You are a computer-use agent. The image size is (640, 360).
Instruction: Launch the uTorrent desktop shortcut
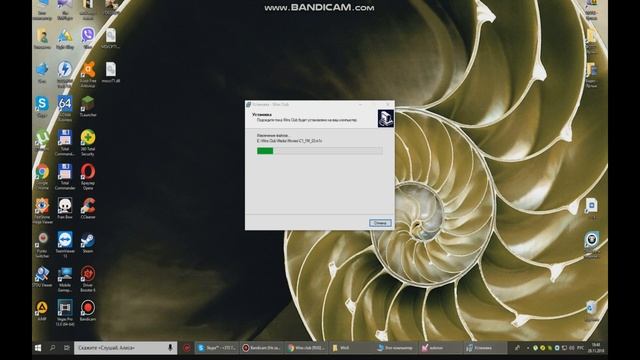click(x=42, y=141)
